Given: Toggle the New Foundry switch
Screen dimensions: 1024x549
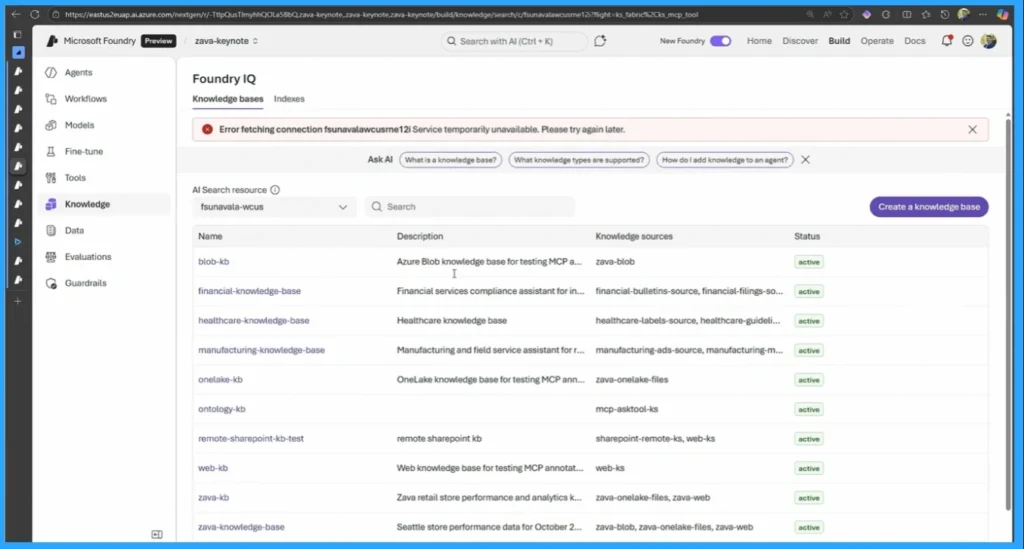Looking at the screenshot, I should pos(720,40).
